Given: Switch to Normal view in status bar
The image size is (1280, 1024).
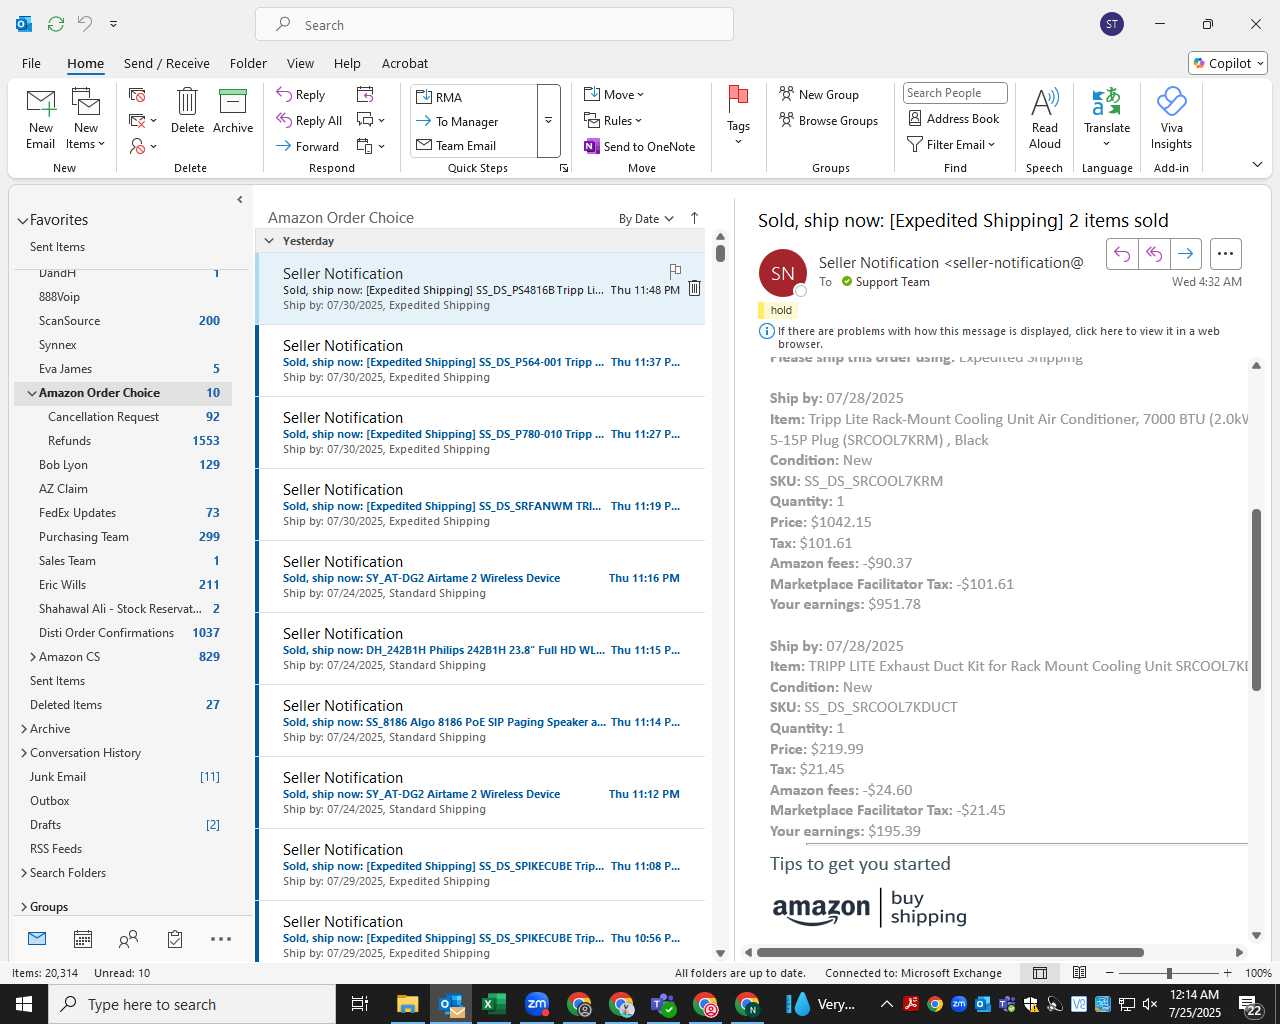Looking at the screenshot, I should point(1040,973).
